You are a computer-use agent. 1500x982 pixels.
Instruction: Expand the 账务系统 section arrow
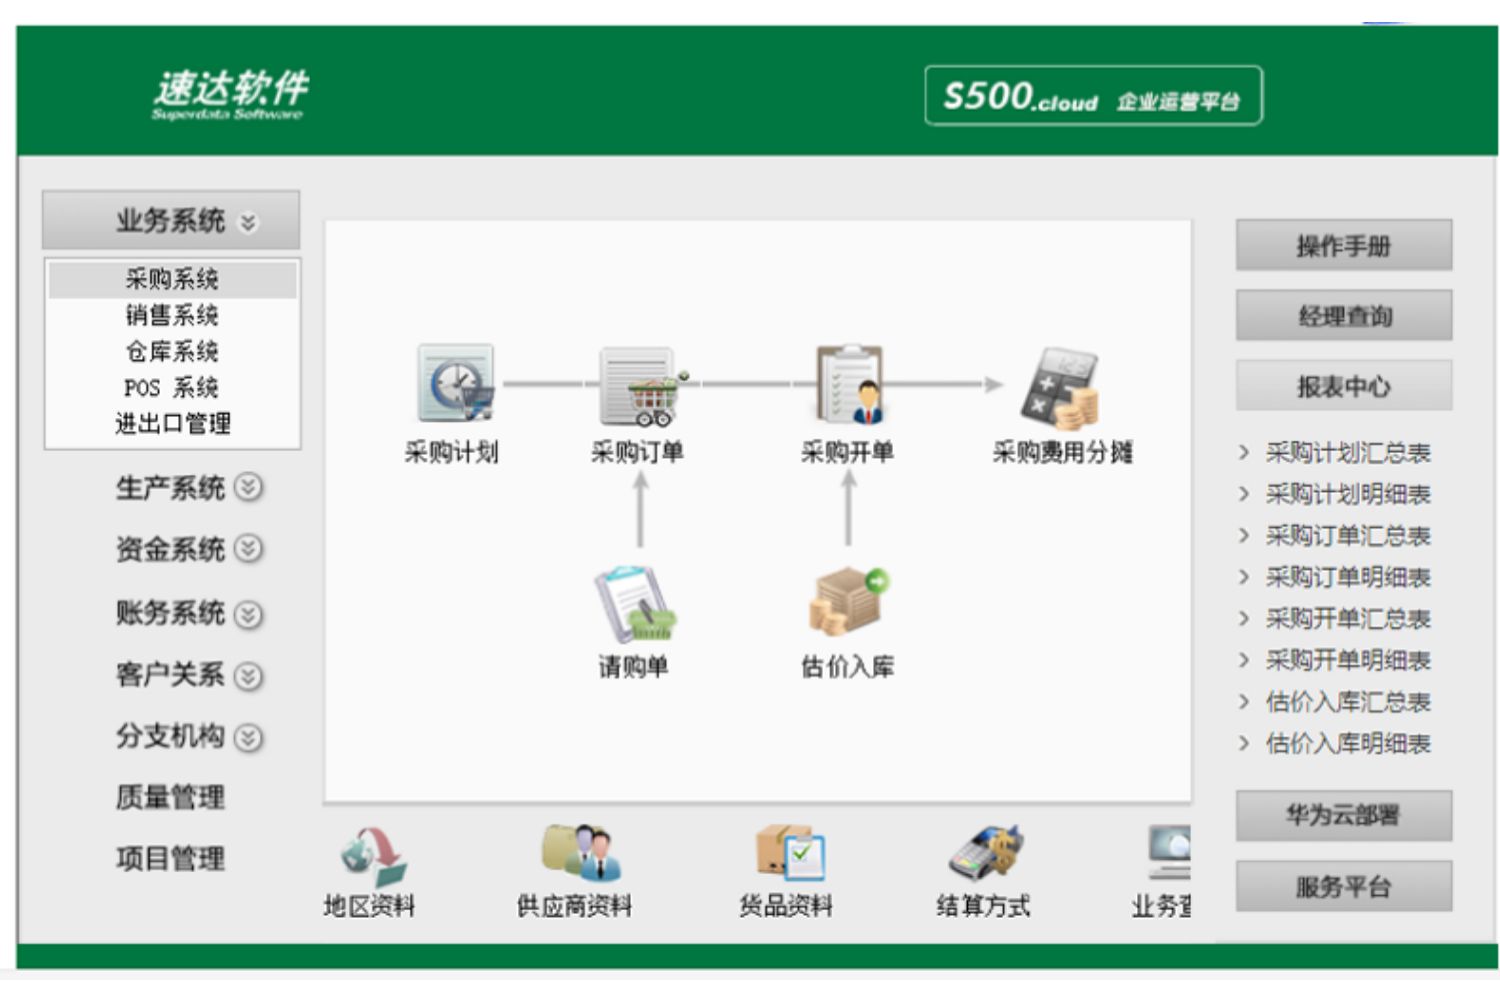tap(248, 614)
